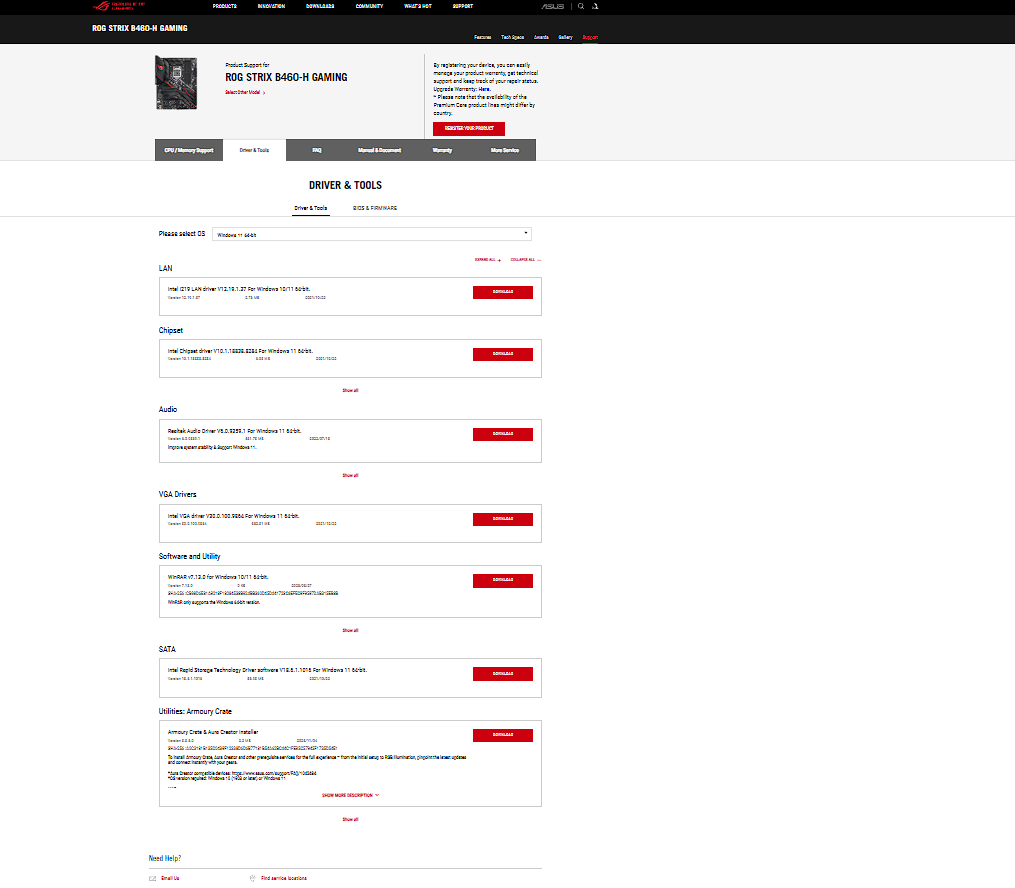Download the Intel Chipset driver
1015x888 pixels.
point(503,354)
